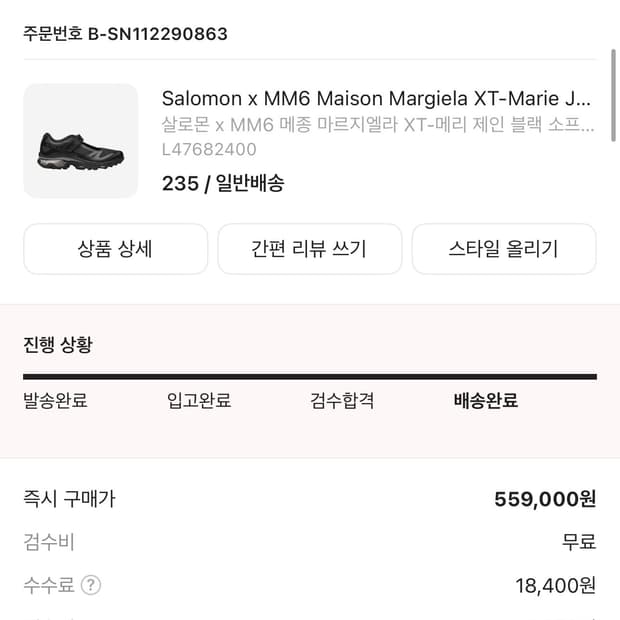Select the 발송완료 progress step
The image size is (620, 620).
coord(55,401)
